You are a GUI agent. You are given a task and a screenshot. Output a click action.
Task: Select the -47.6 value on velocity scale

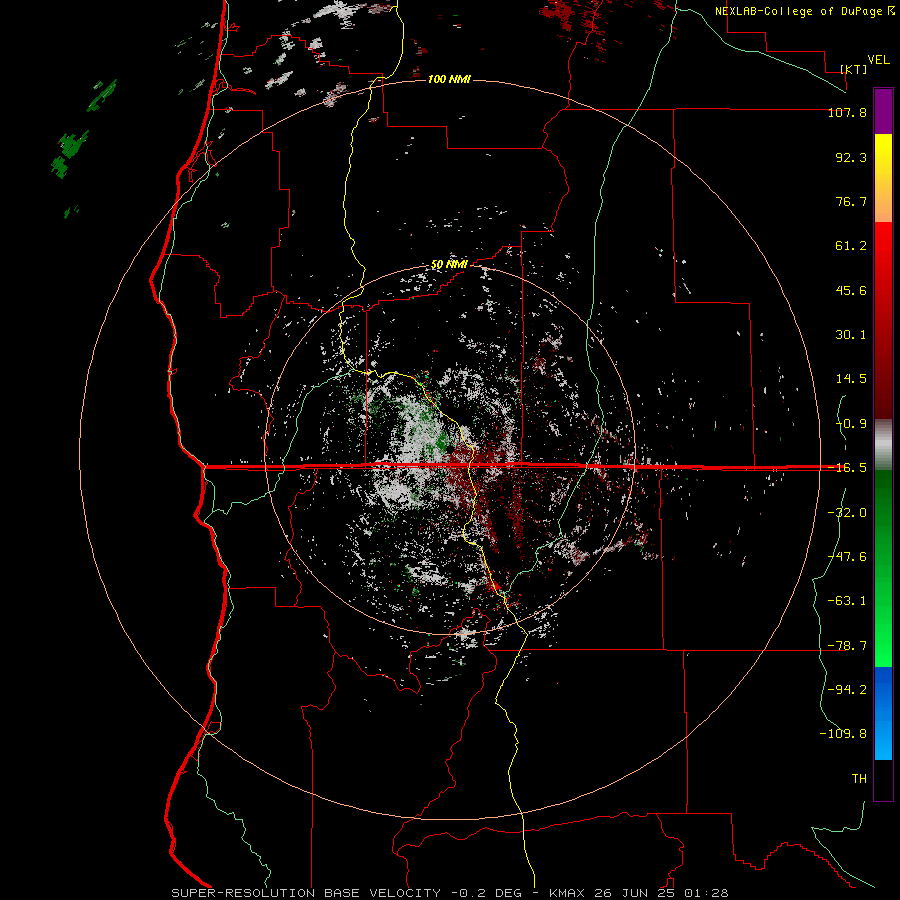[x=847, y=557]
